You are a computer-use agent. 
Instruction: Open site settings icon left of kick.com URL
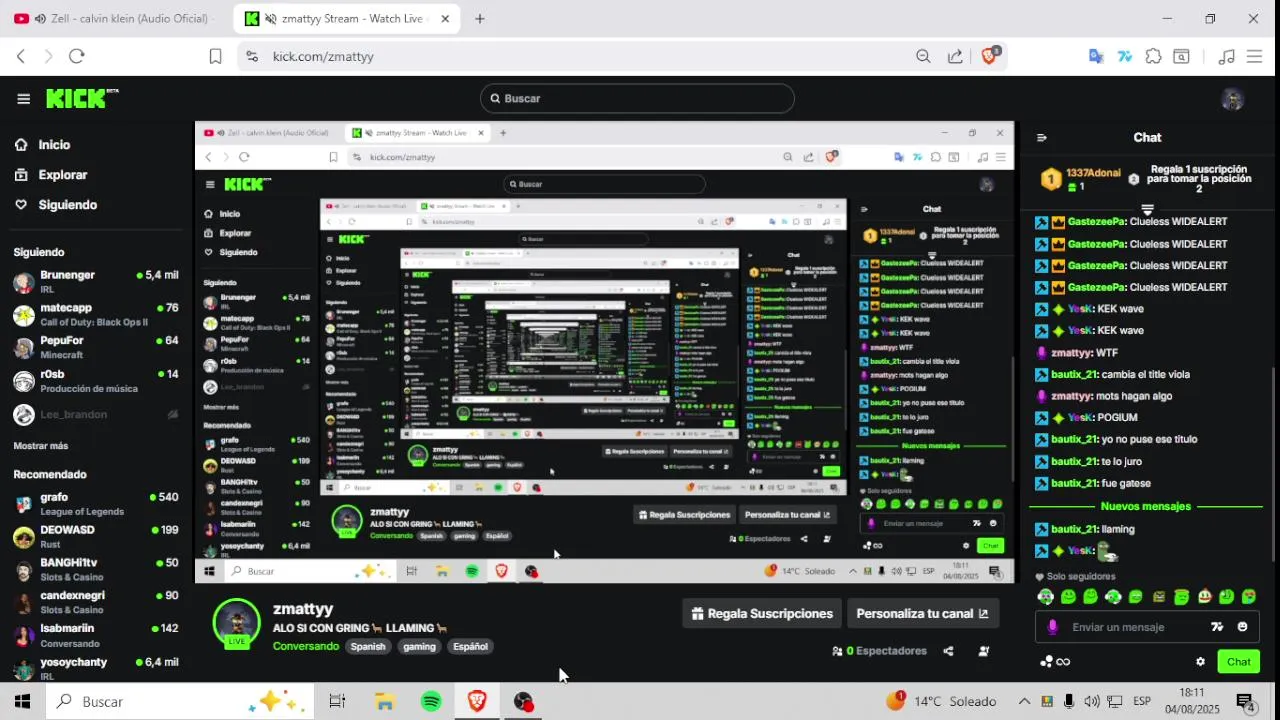(x=251, y=56)
